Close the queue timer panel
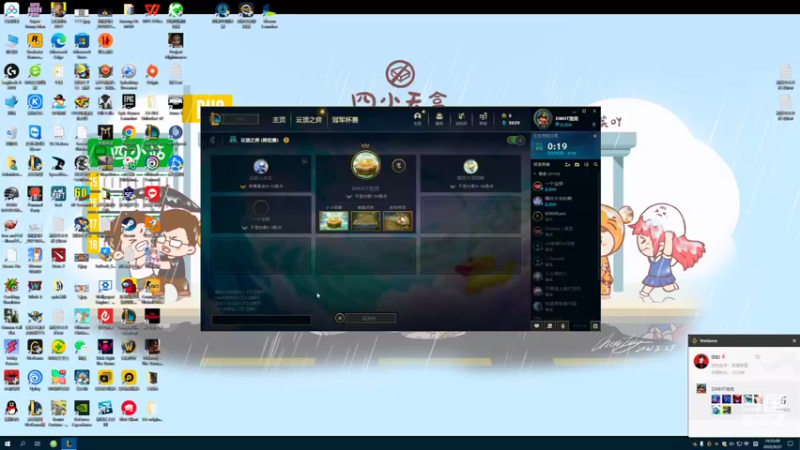This screenshot has height=450, width=800. click(x=594, y=136)
